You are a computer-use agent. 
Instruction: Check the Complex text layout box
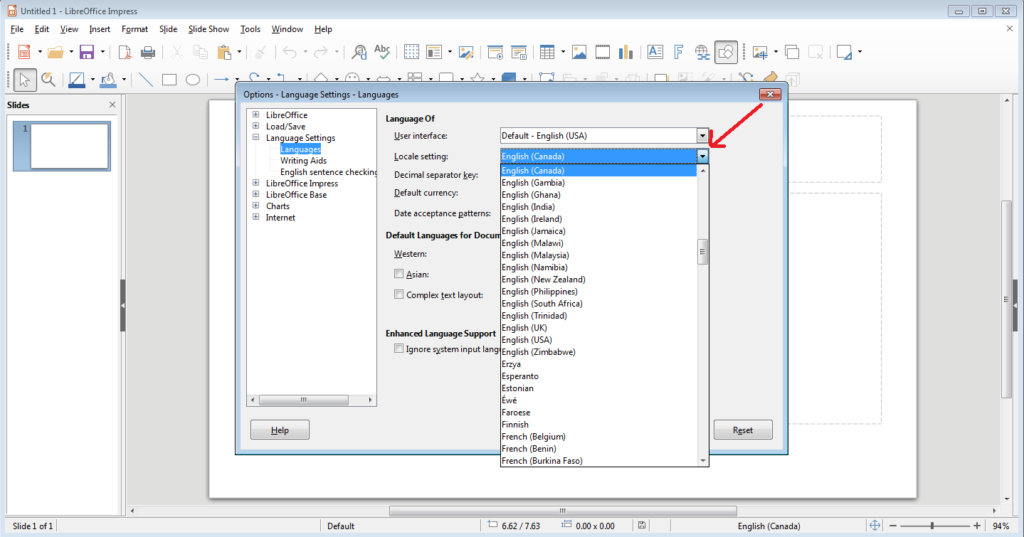coord(399,295)
